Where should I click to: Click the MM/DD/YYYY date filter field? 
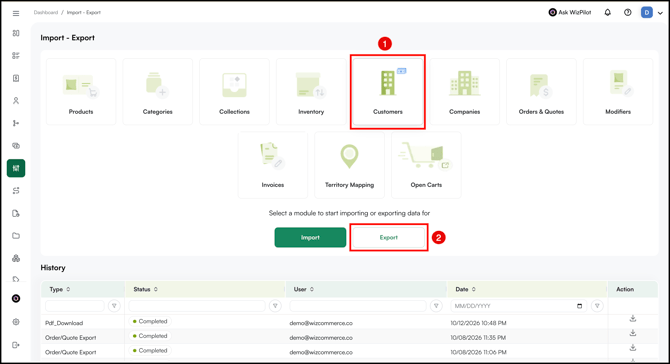[519, 306]
